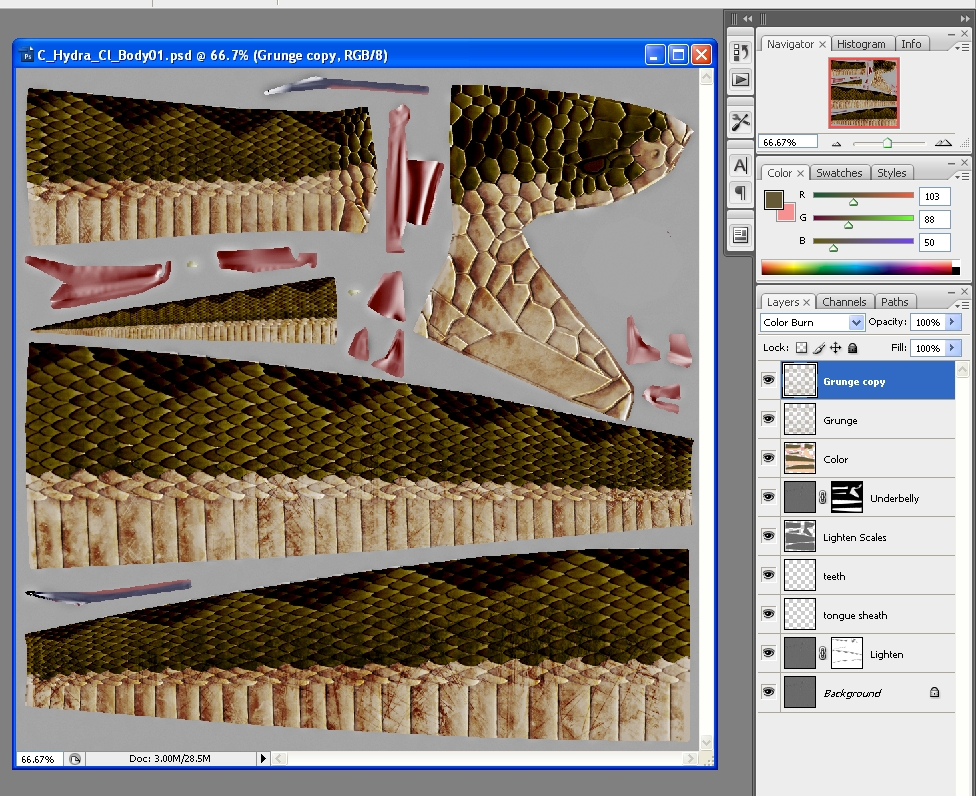Screen dimensions: 976x796
Task: Open the Fill value slider arrow
Action: (950, 348)
